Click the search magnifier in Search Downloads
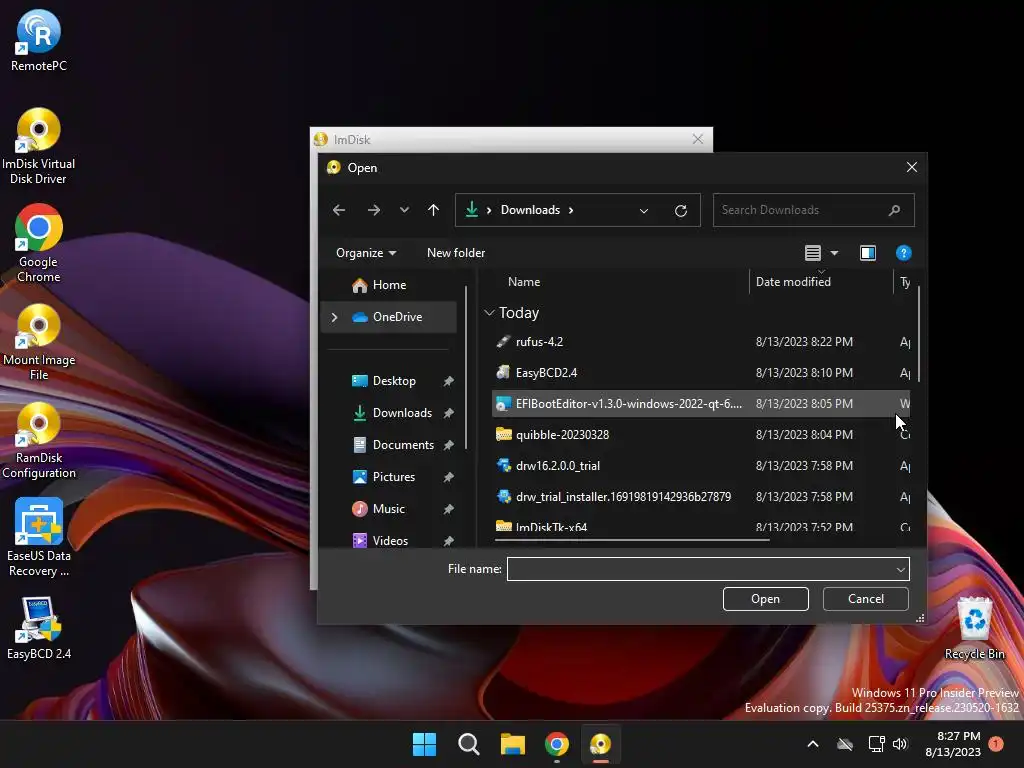 pyautogui.click(x=894, y=210)
